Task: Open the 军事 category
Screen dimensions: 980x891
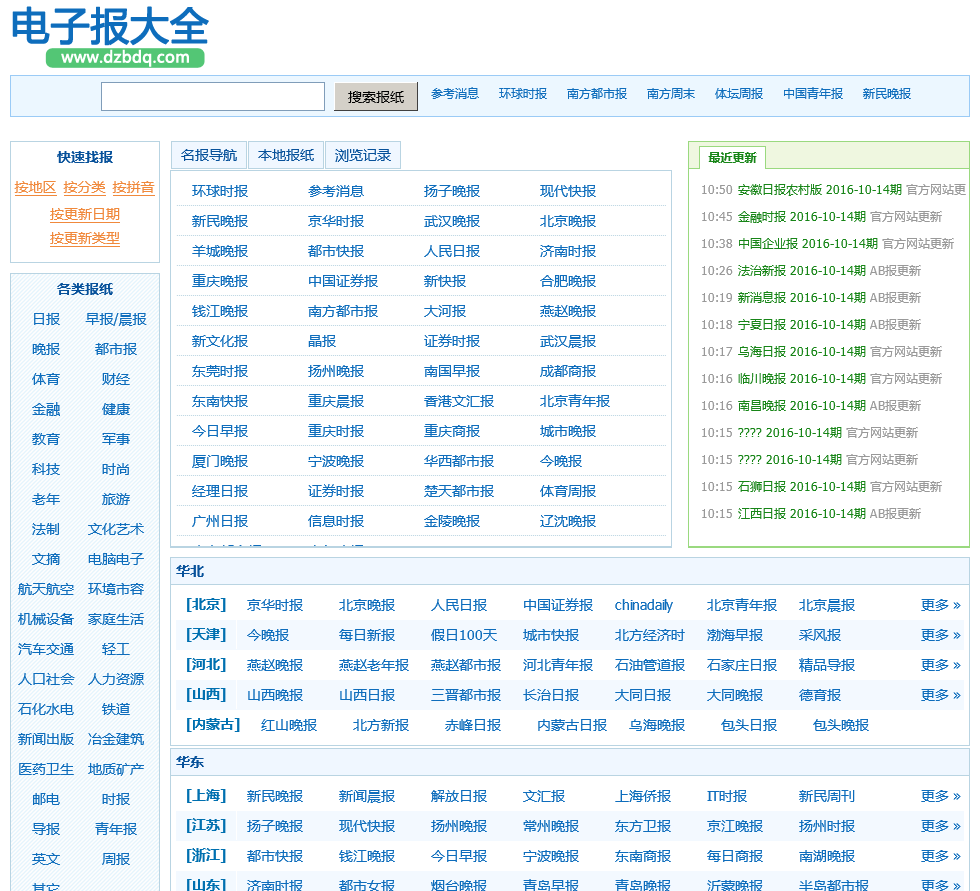Action: pos(116,439)
